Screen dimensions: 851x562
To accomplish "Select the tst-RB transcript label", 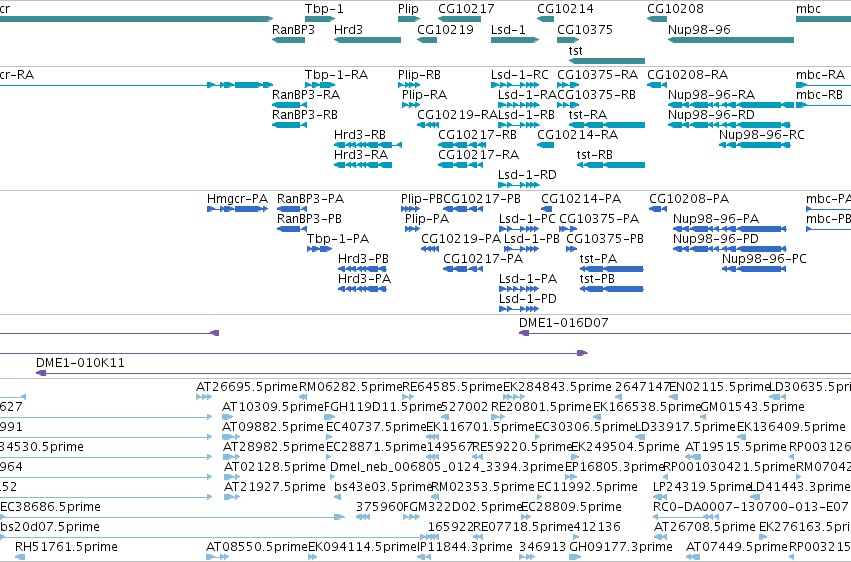I will pos(594,155).
